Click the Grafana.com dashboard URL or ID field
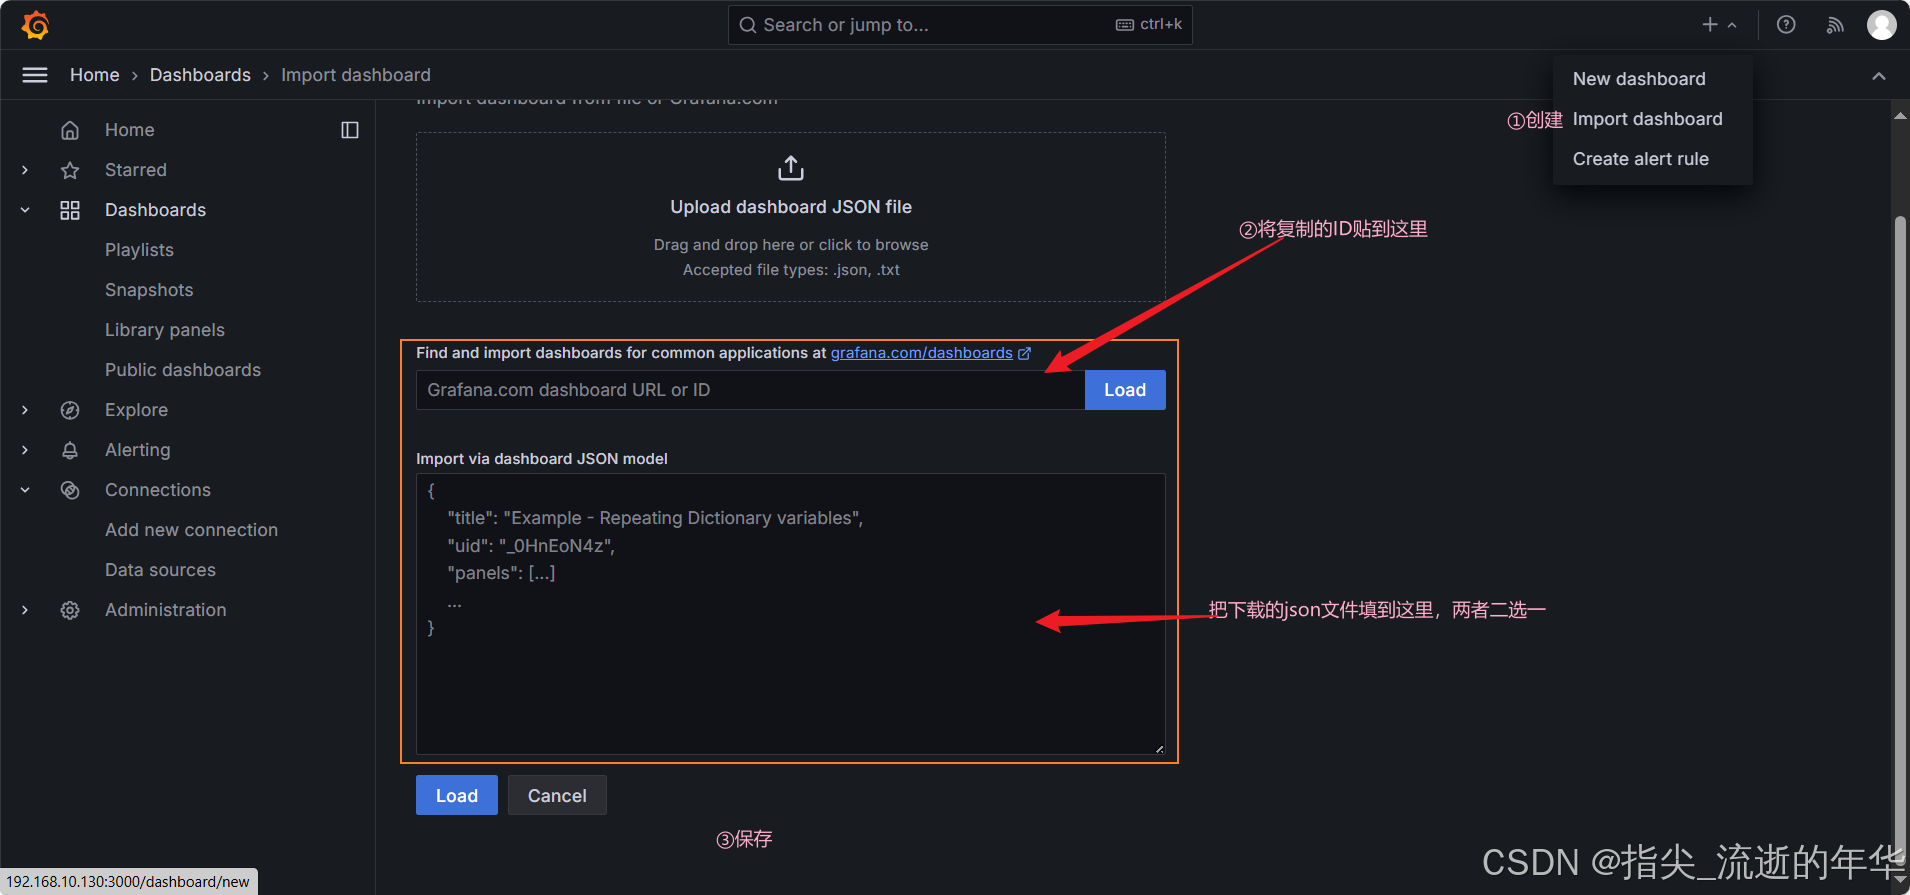 [750, 390]
